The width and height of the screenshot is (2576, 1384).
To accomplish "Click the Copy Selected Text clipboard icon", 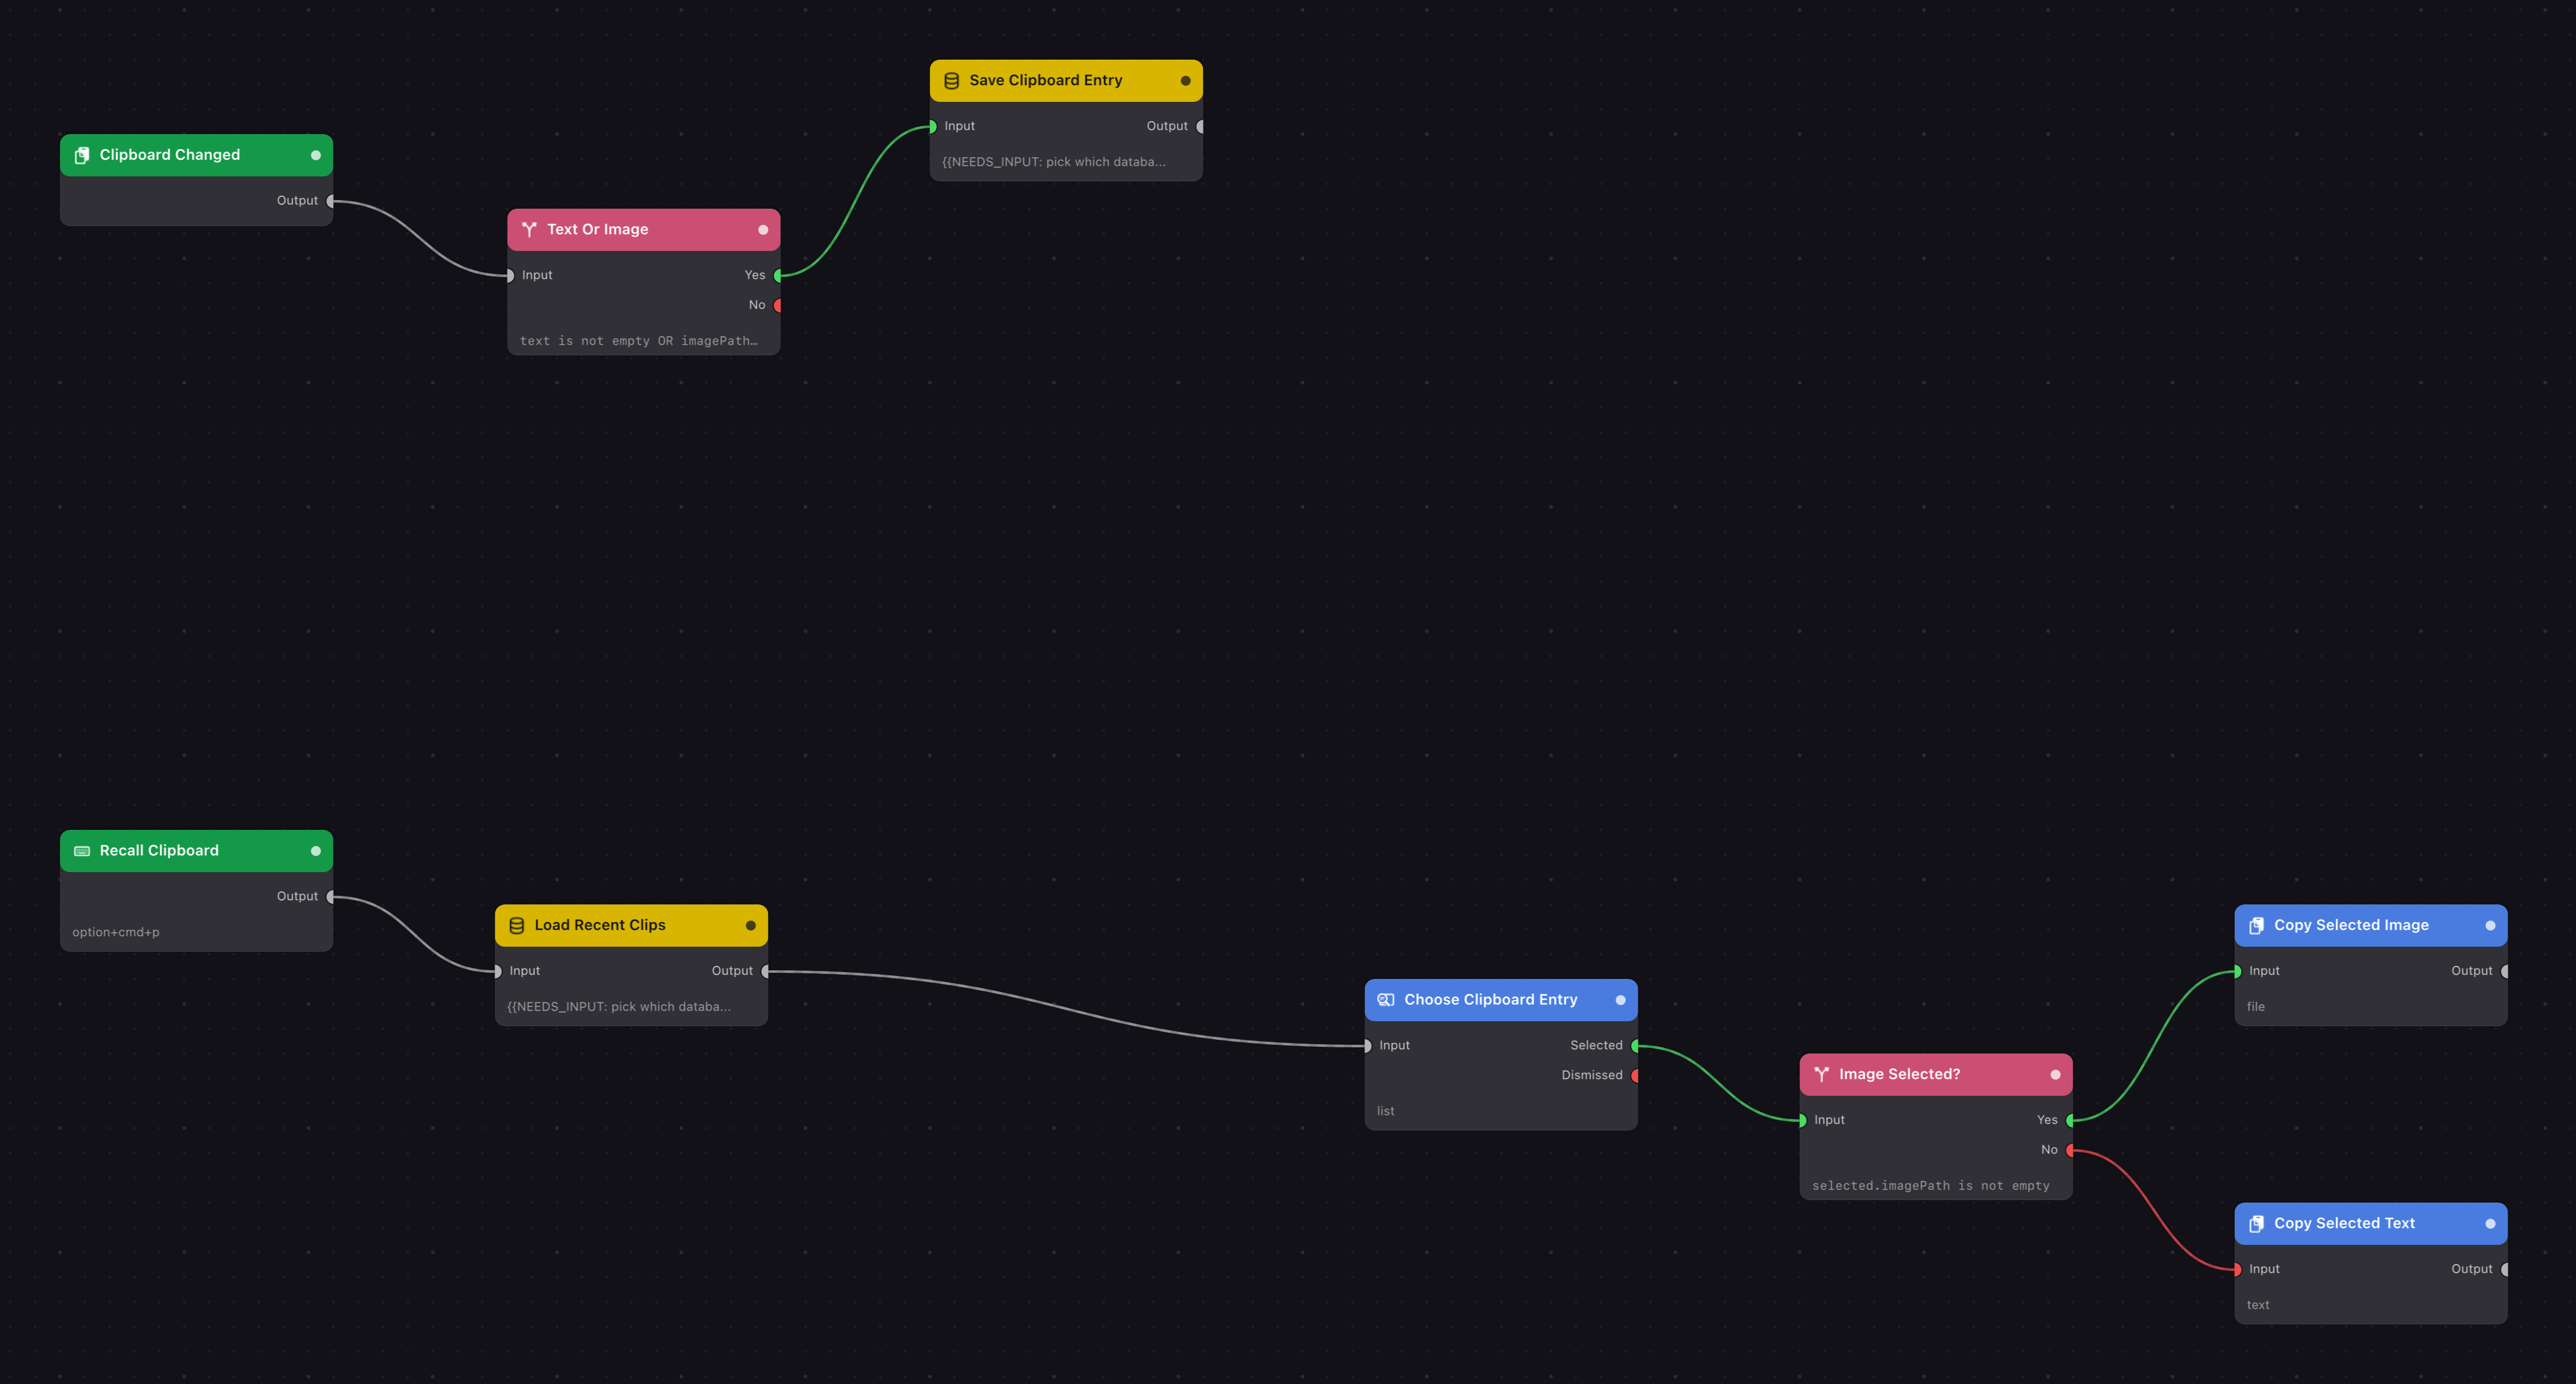I will tap(2256, 1224).
